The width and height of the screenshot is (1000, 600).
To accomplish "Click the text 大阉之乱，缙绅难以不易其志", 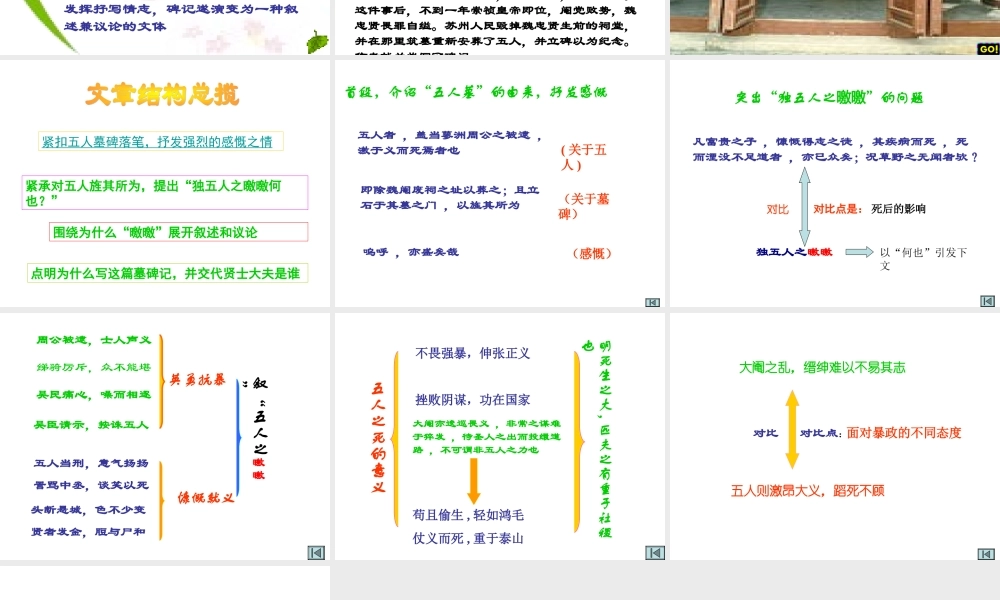I will (822, 367).
